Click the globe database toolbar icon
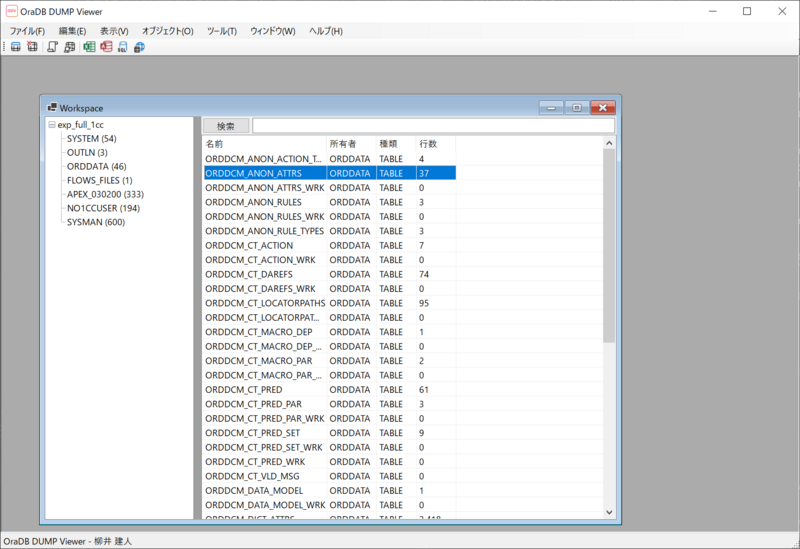 coord(139,47)
